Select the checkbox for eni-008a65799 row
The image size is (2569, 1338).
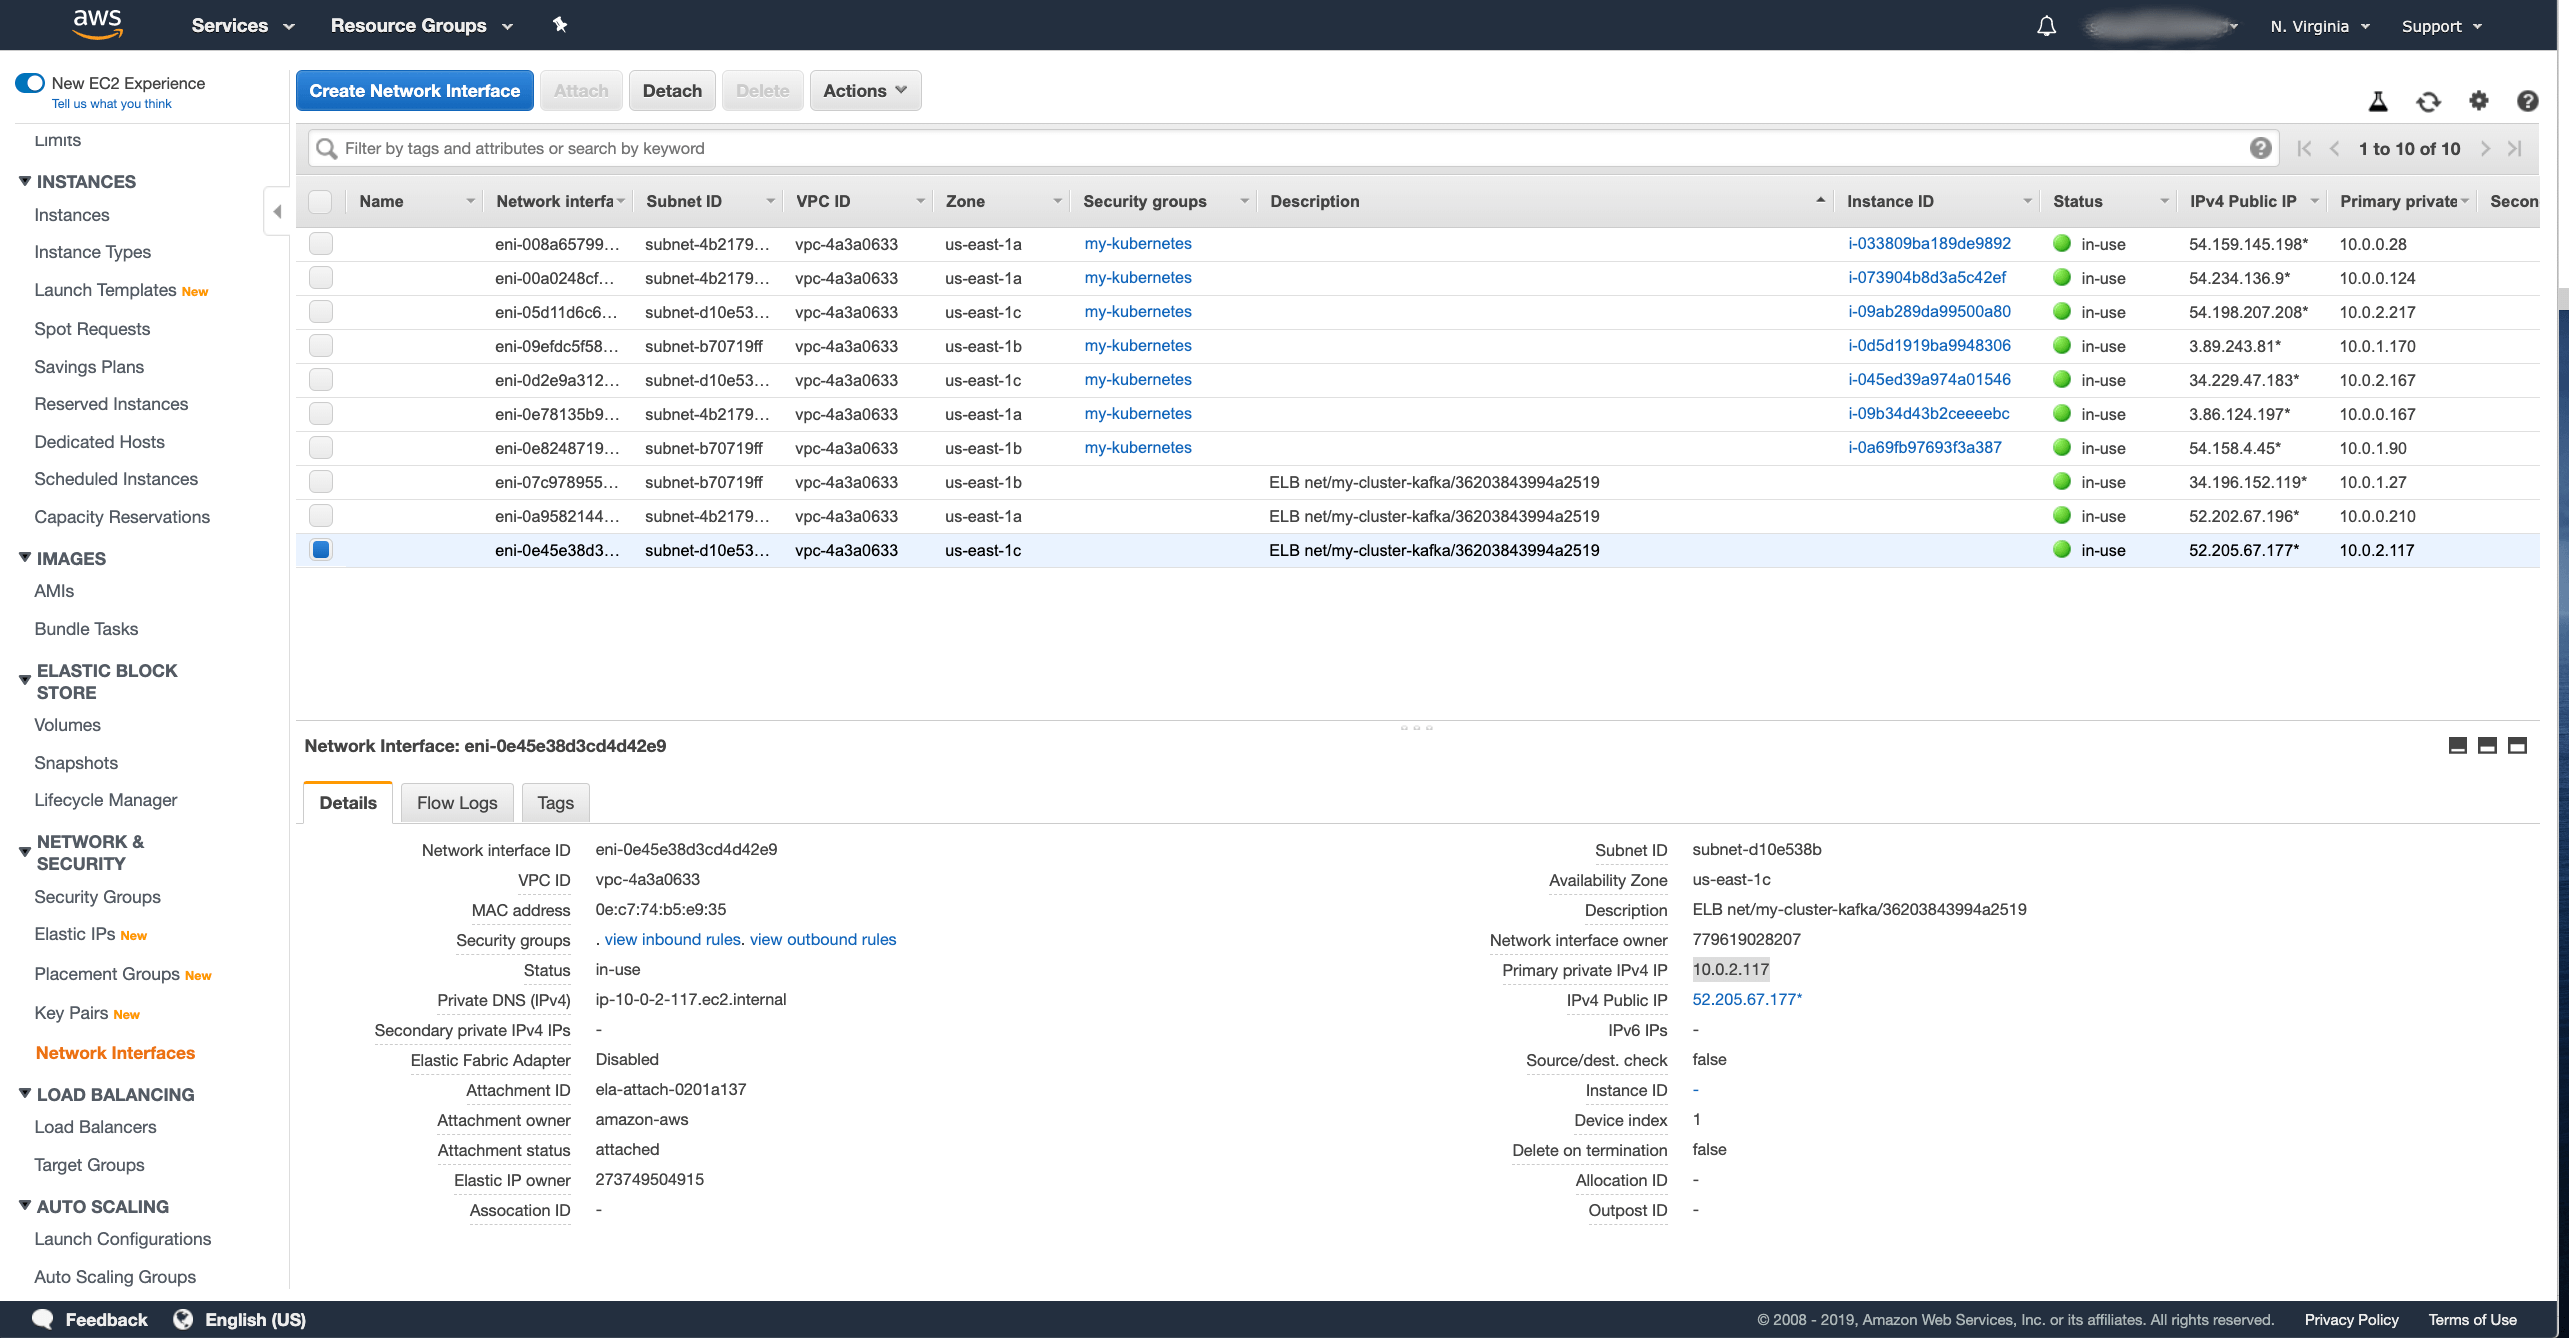(320, 243)
